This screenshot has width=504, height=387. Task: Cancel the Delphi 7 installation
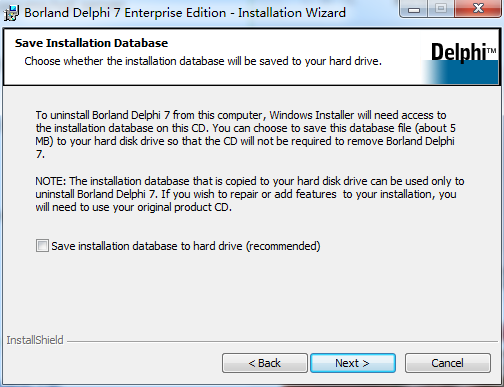point(448,363)
